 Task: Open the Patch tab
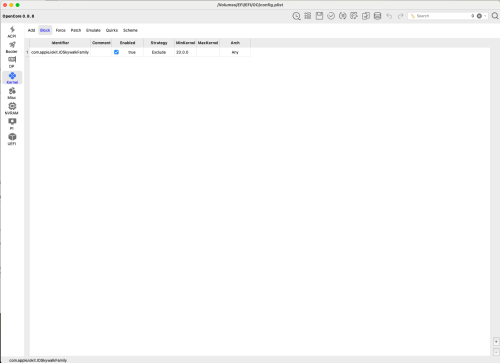pyautogui.click(x=76, y=30)
